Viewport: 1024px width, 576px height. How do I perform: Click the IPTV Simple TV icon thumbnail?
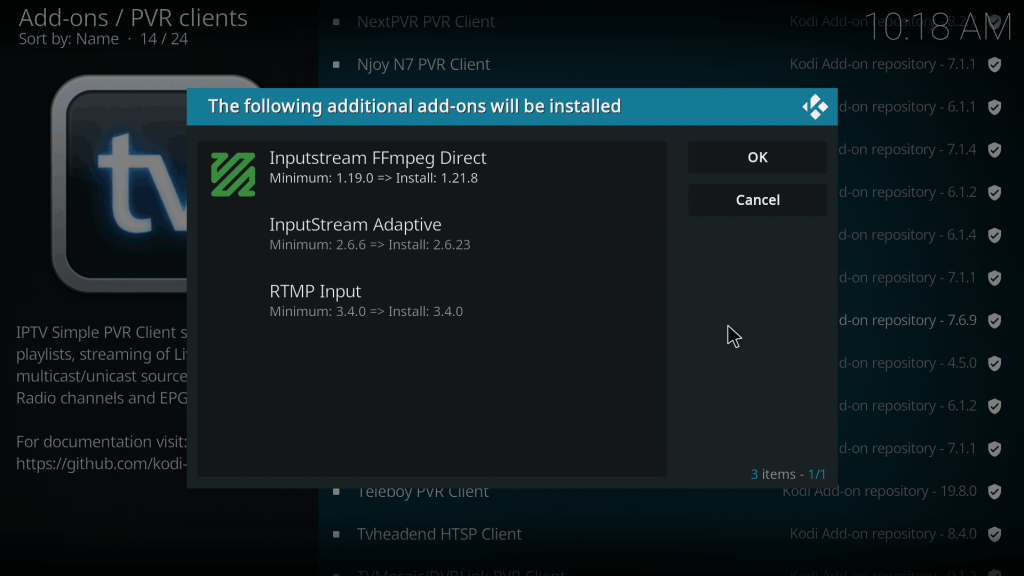tap(120, 184)
